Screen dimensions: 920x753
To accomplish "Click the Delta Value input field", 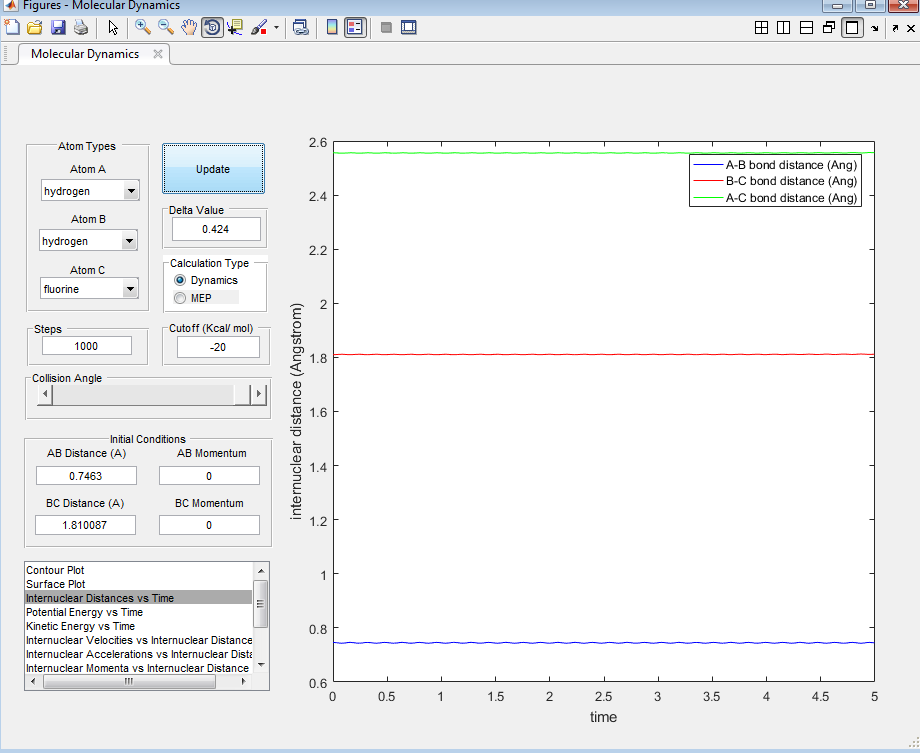I will click(x=216, y=229).
